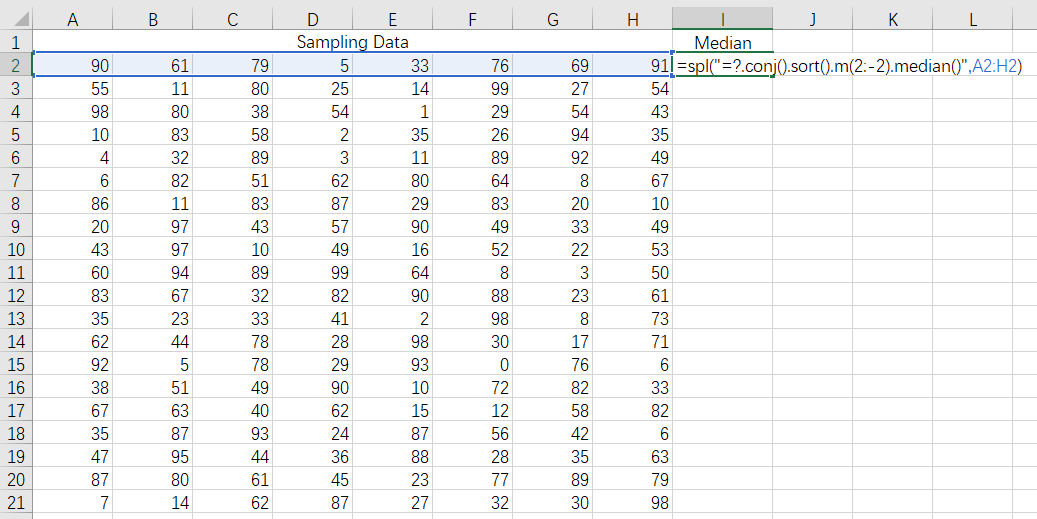The height and width of the screenshot is (519, 1037).
Task: Select row 17 header
Action: coord(17,410)
